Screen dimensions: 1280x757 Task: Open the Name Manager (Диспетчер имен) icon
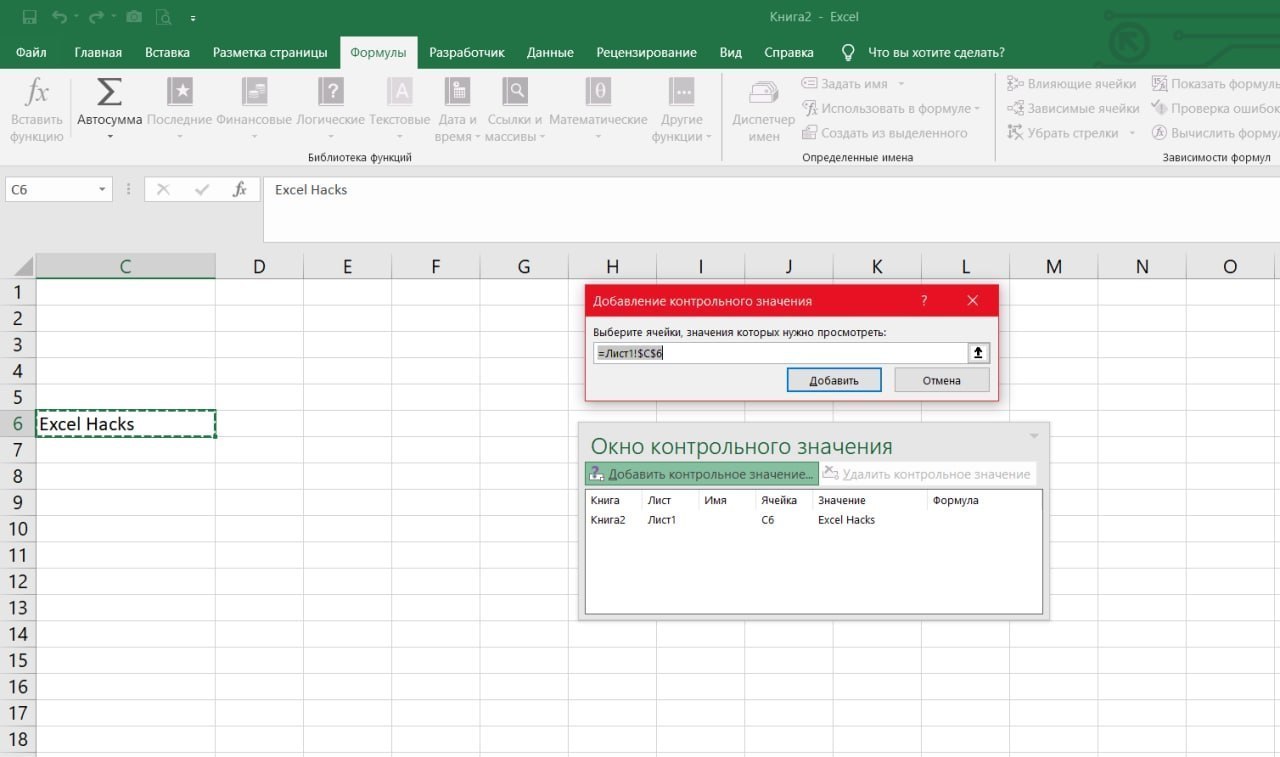(x=764, y=94)
